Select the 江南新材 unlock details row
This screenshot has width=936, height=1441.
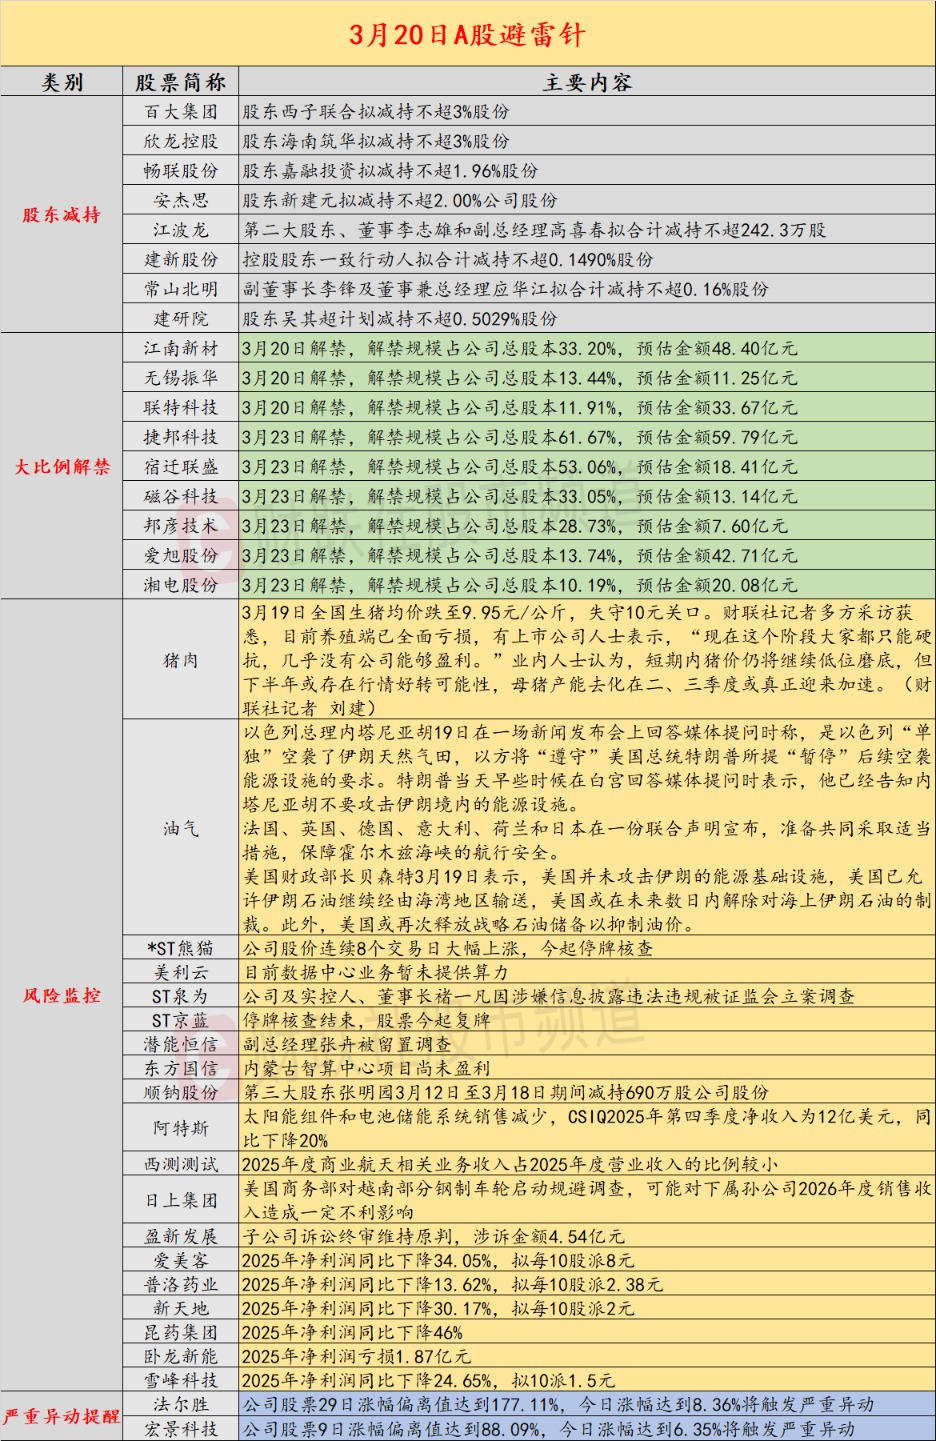(587, 348)
